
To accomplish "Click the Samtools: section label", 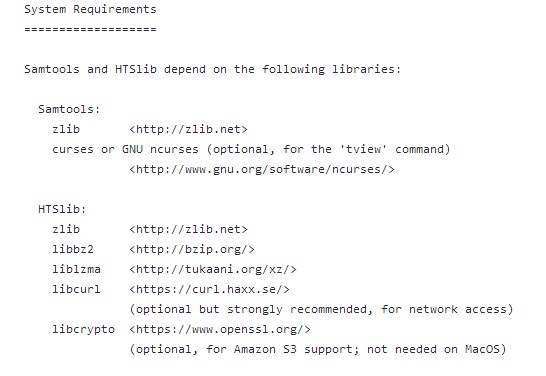I will (69, 109).
